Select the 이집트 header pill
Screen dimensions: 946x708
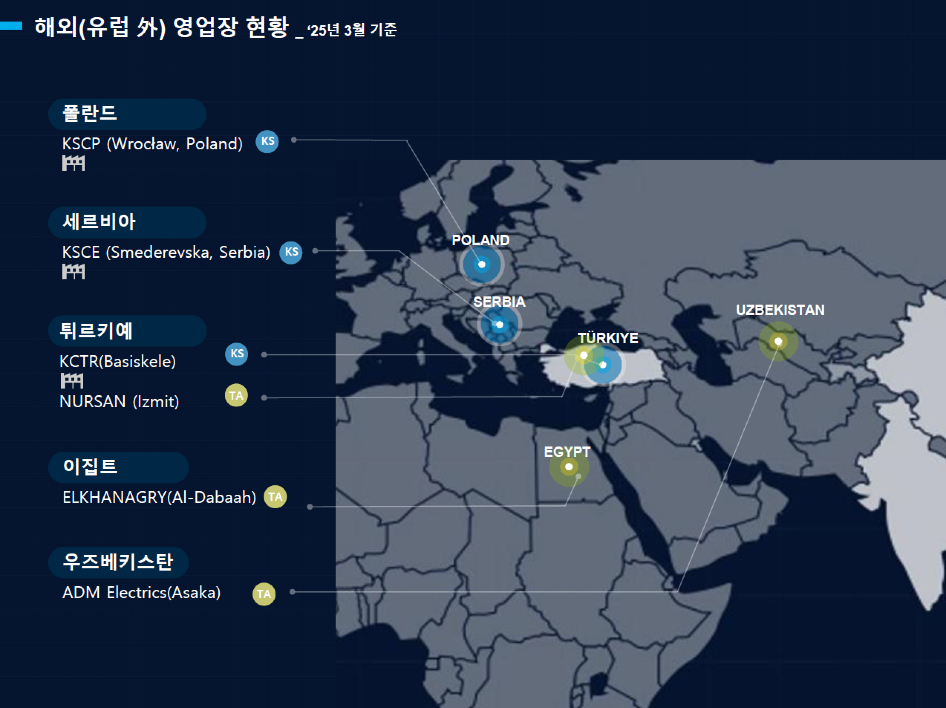click(118, 467)
